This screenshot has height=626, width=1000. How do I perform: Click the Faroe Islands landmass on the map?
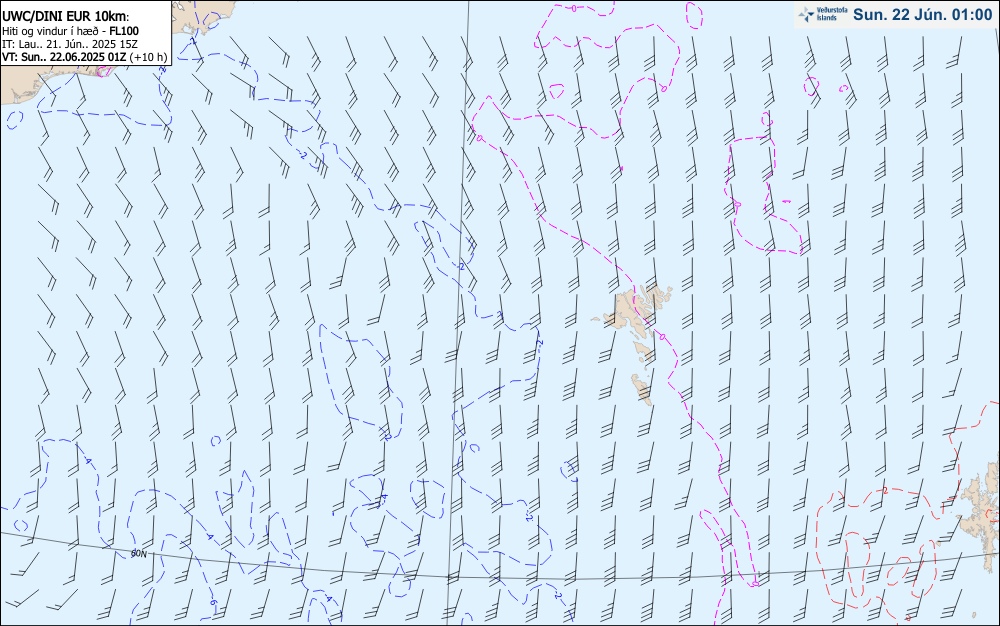pos(635,342)
